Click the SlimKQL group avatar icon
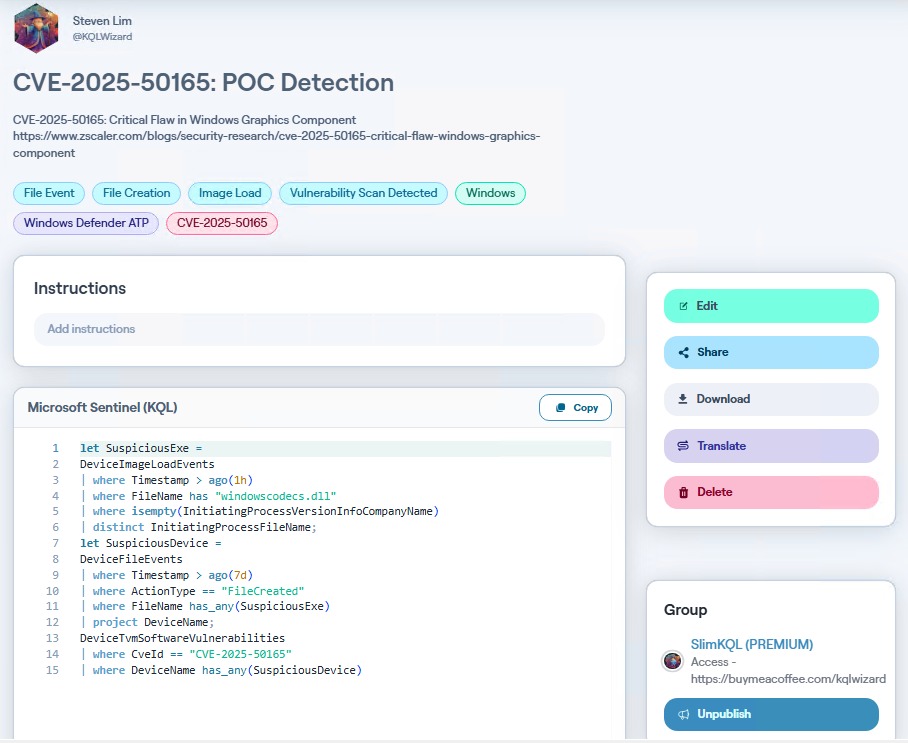908x743 pixels. coord(672,661)
